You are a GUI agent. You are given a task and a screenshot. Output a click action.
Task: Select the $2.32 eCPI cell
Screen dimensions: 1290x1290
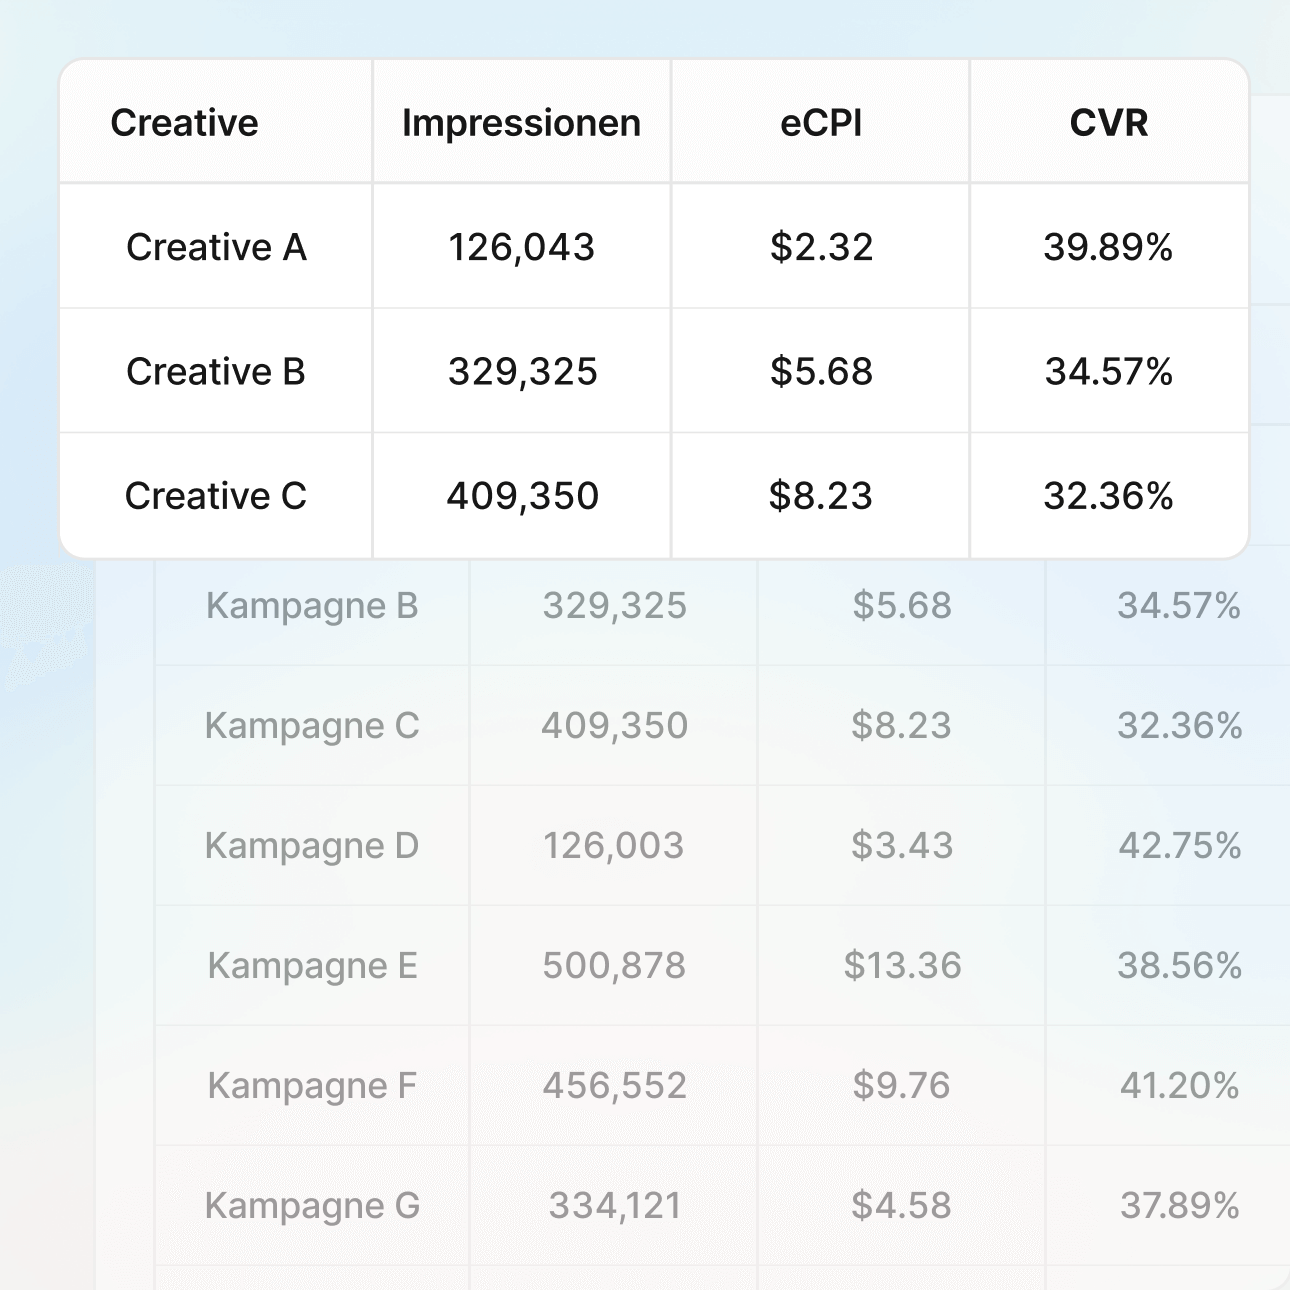(821, 247)
